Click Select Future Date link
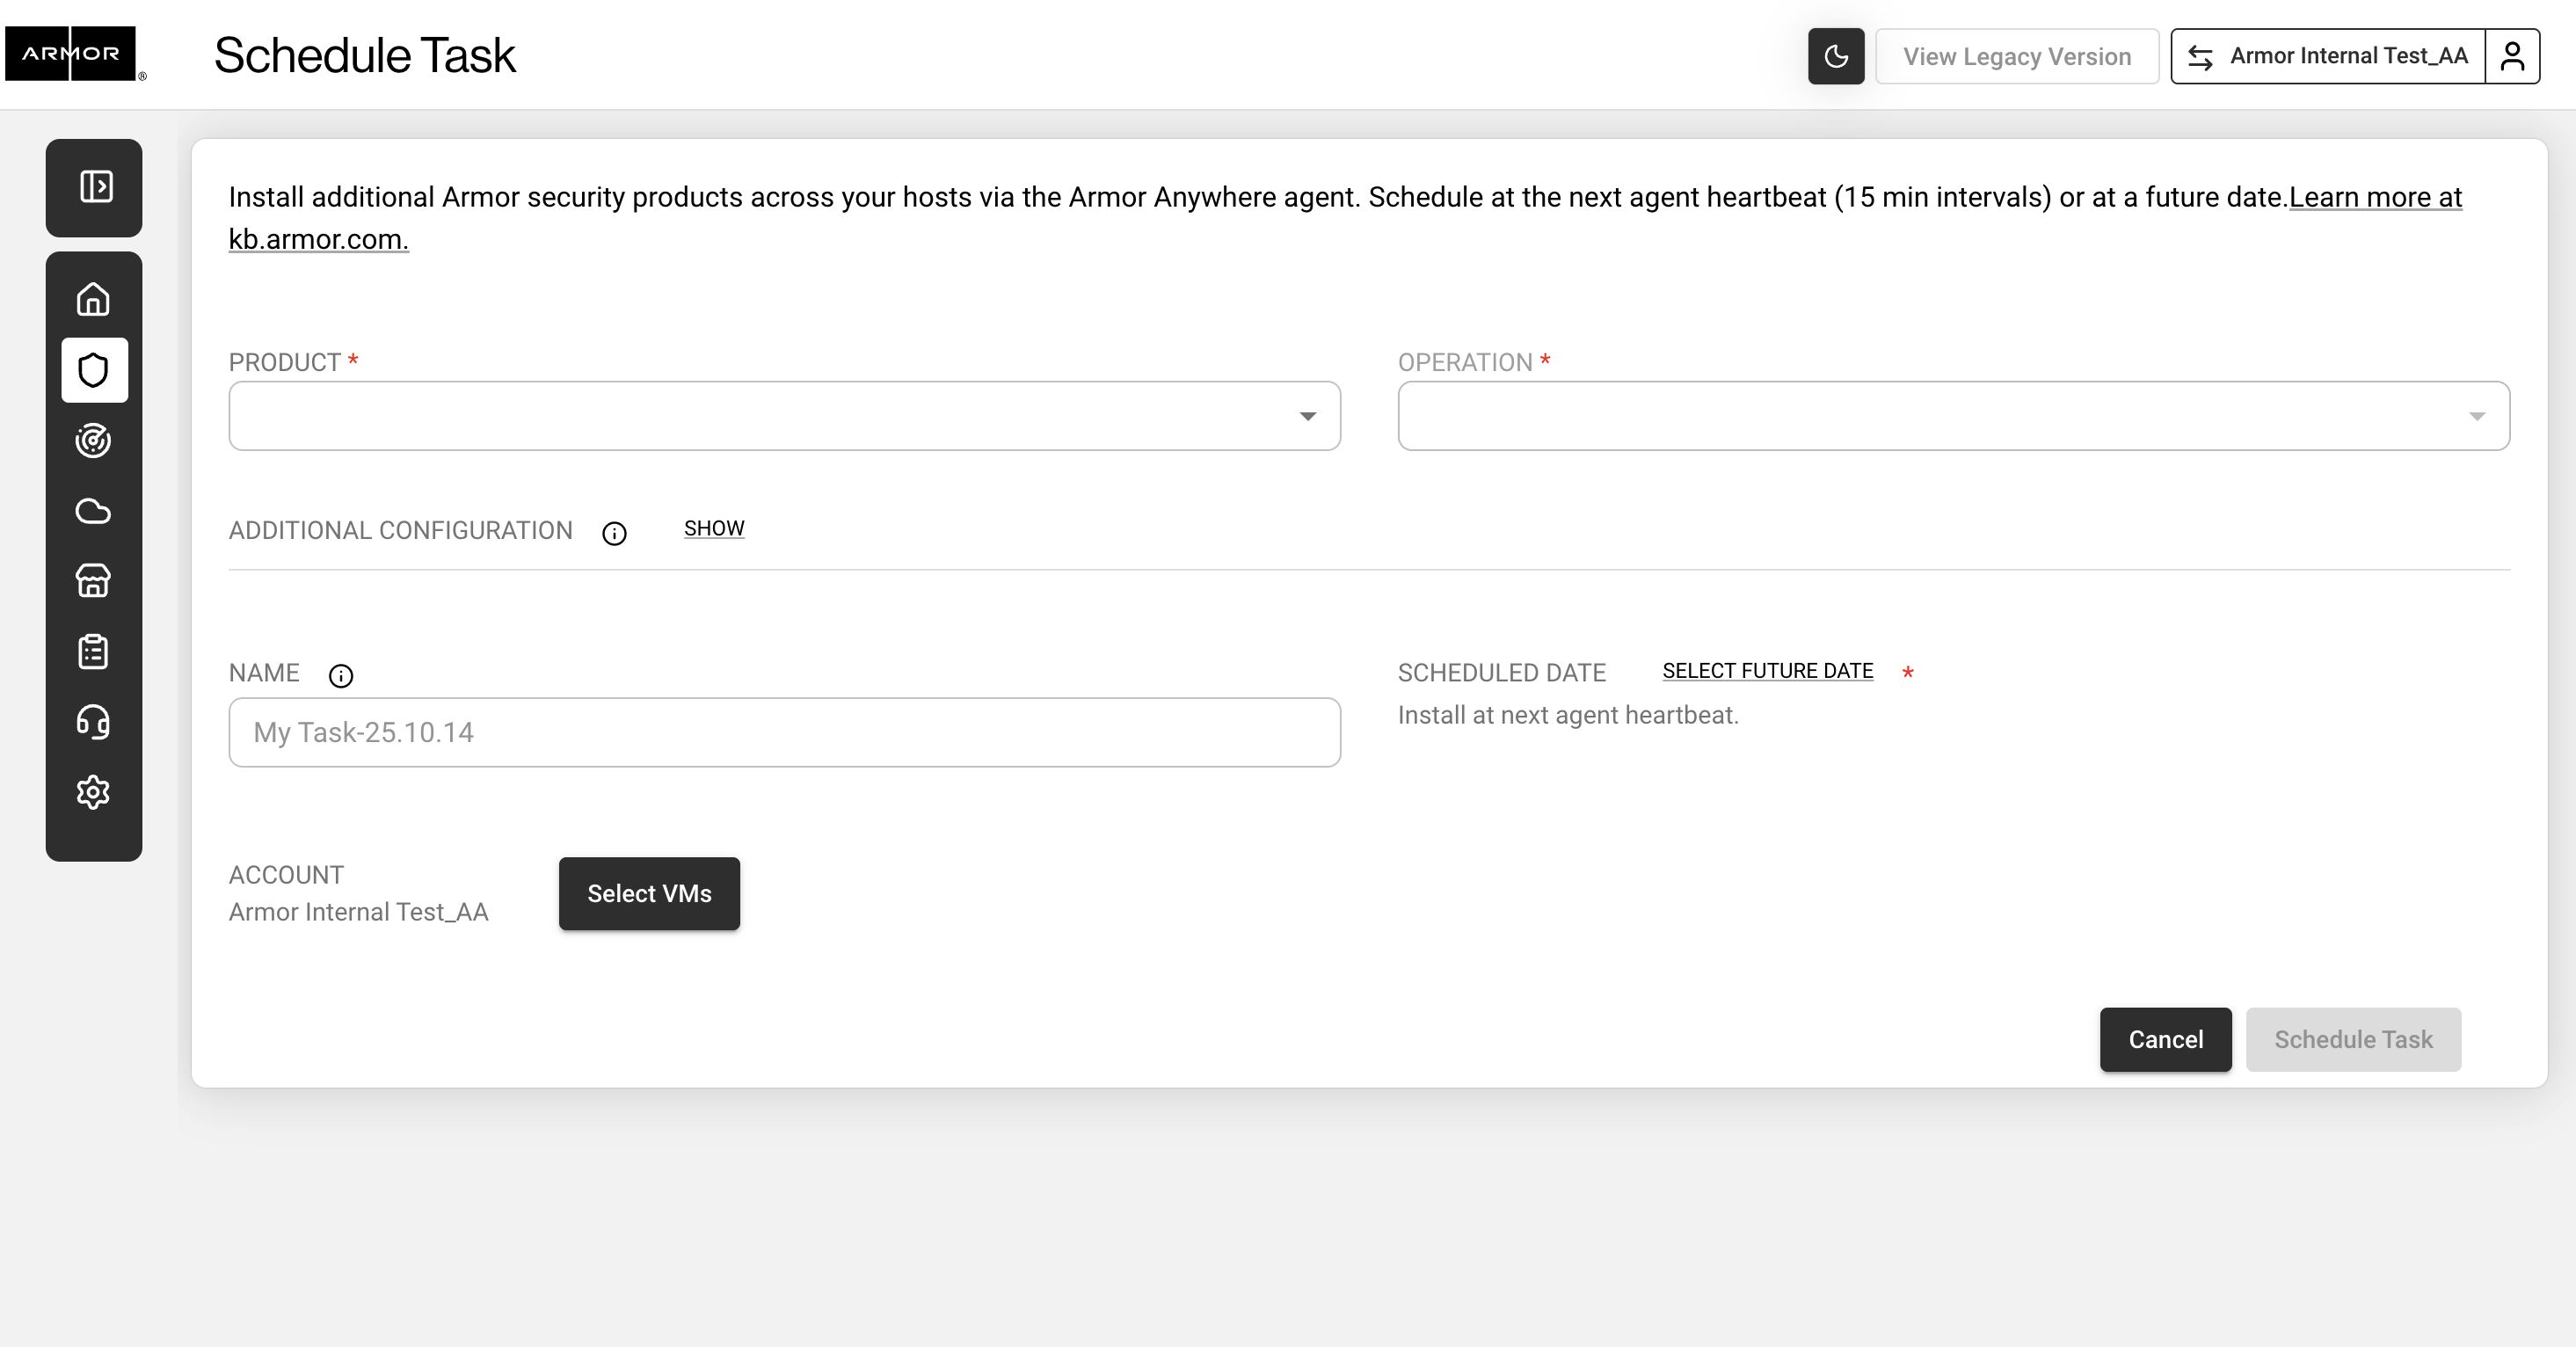 coord(1767,671)
